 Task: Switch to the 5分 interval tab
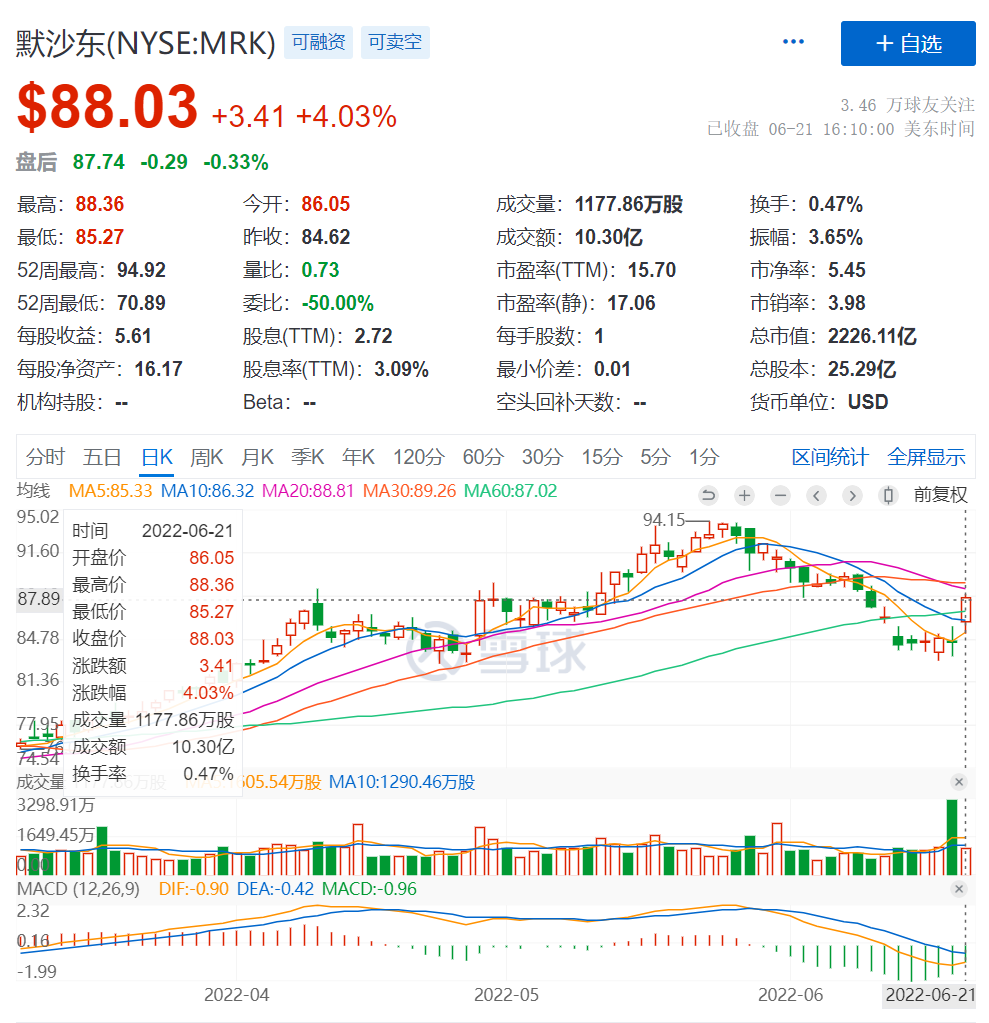656,457
